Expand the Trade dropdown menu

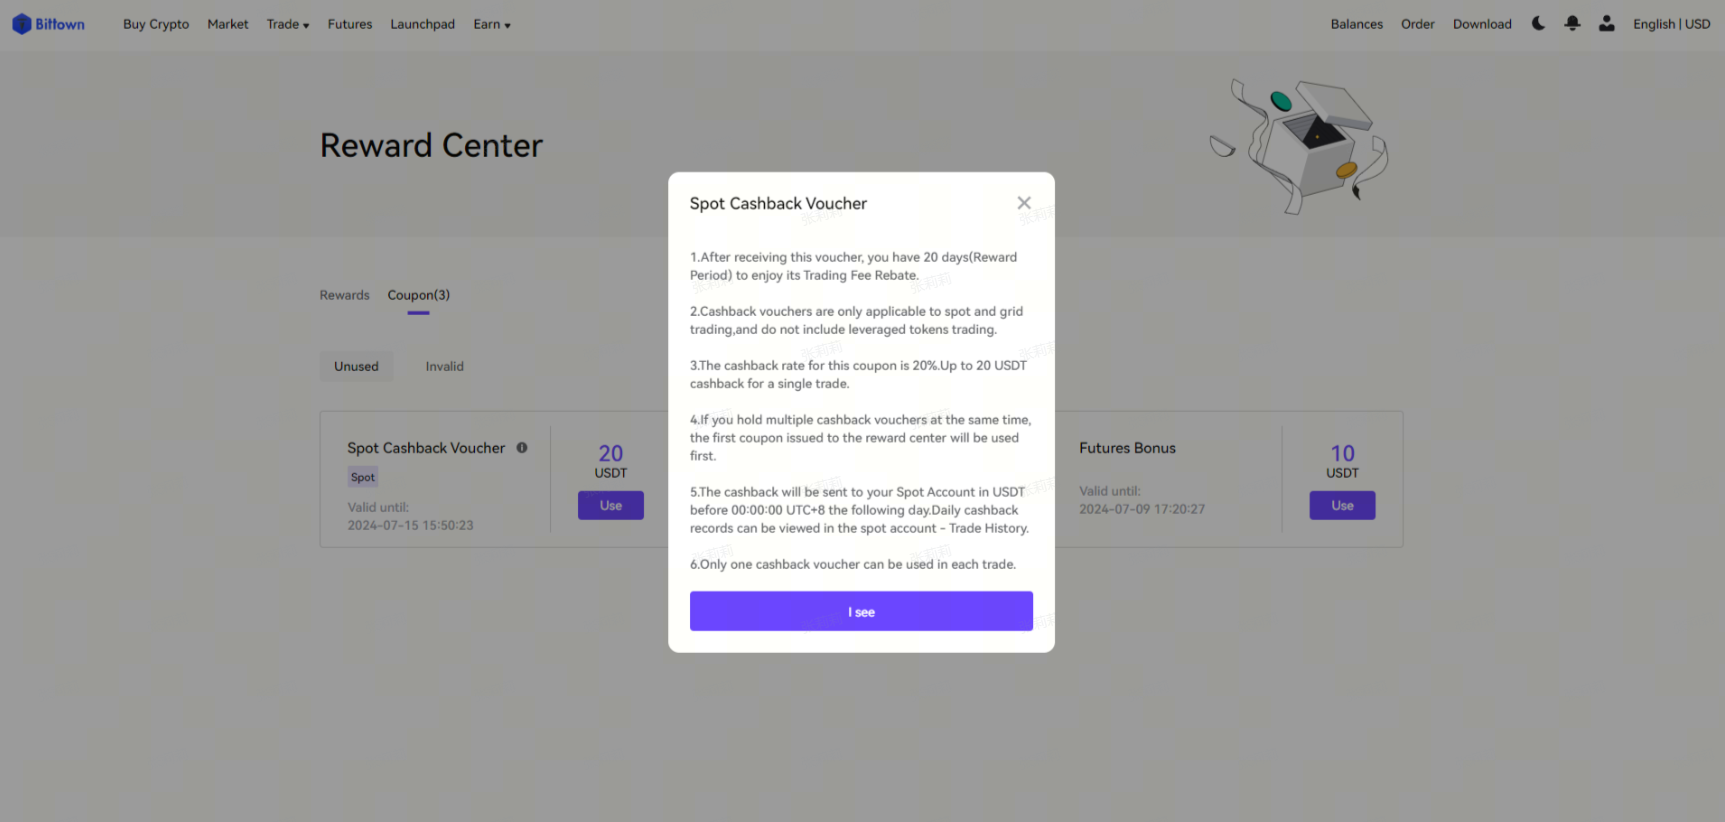click(288, 24)
